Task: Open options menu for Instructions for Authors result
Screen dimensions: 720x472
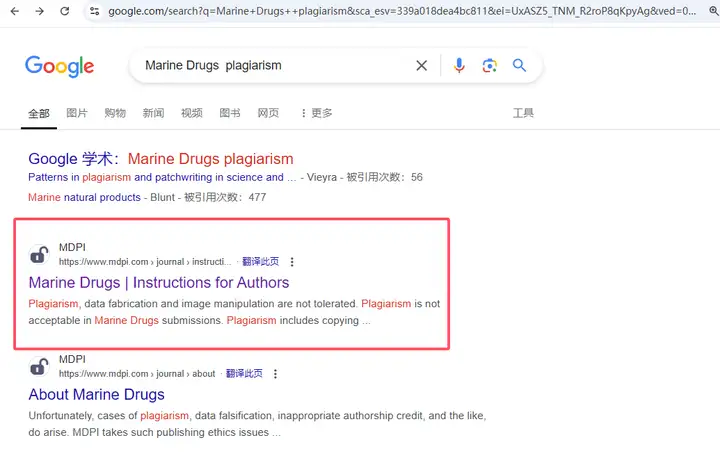Action: [x=292, y=262]
